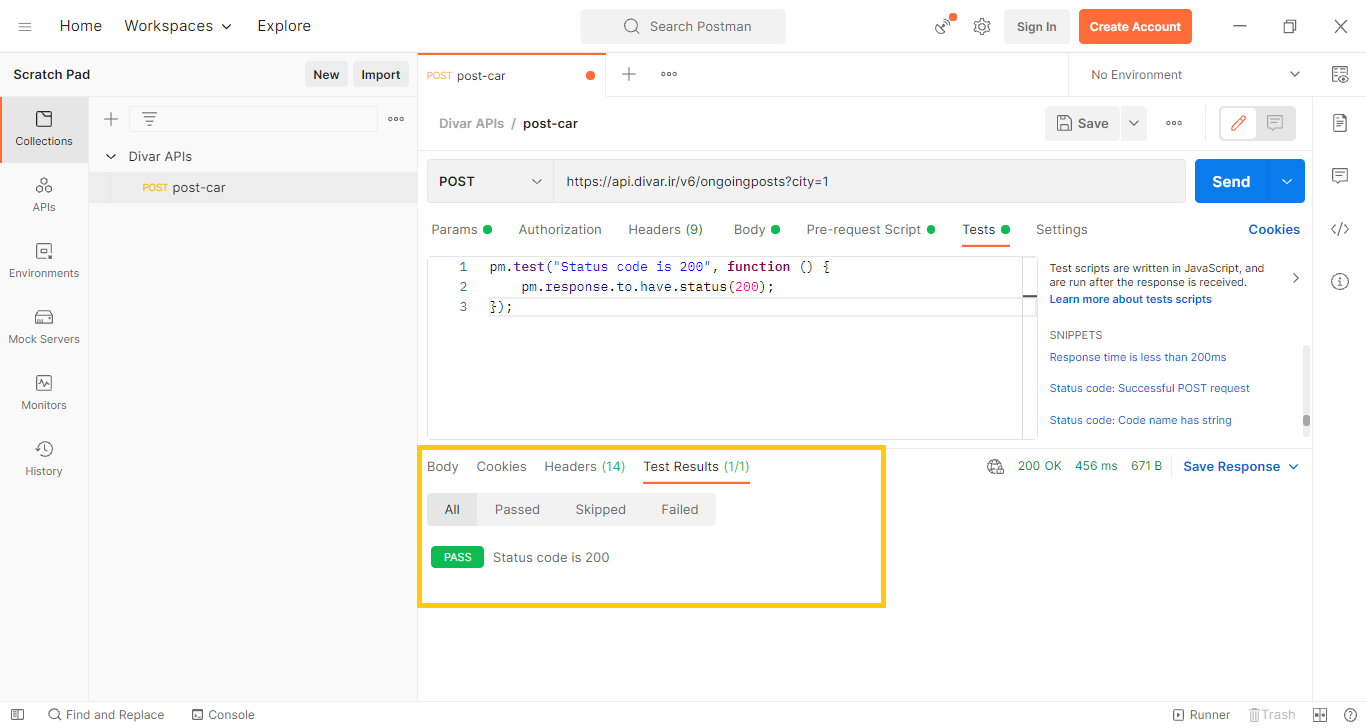Viewport: 1366px width, 728px height.
Task: Click the environment quick look icon
Action: point(1340,74)
